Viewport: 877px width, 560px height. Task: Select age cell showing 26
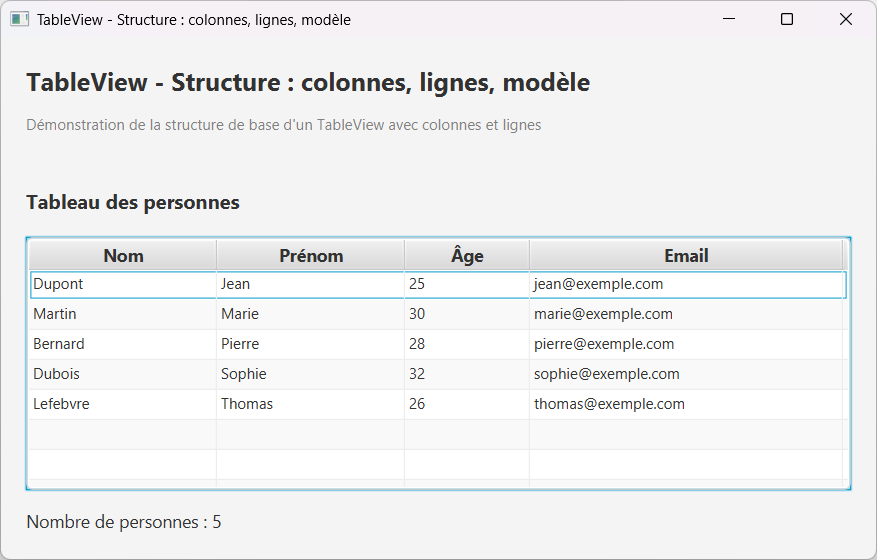point(467,404)
